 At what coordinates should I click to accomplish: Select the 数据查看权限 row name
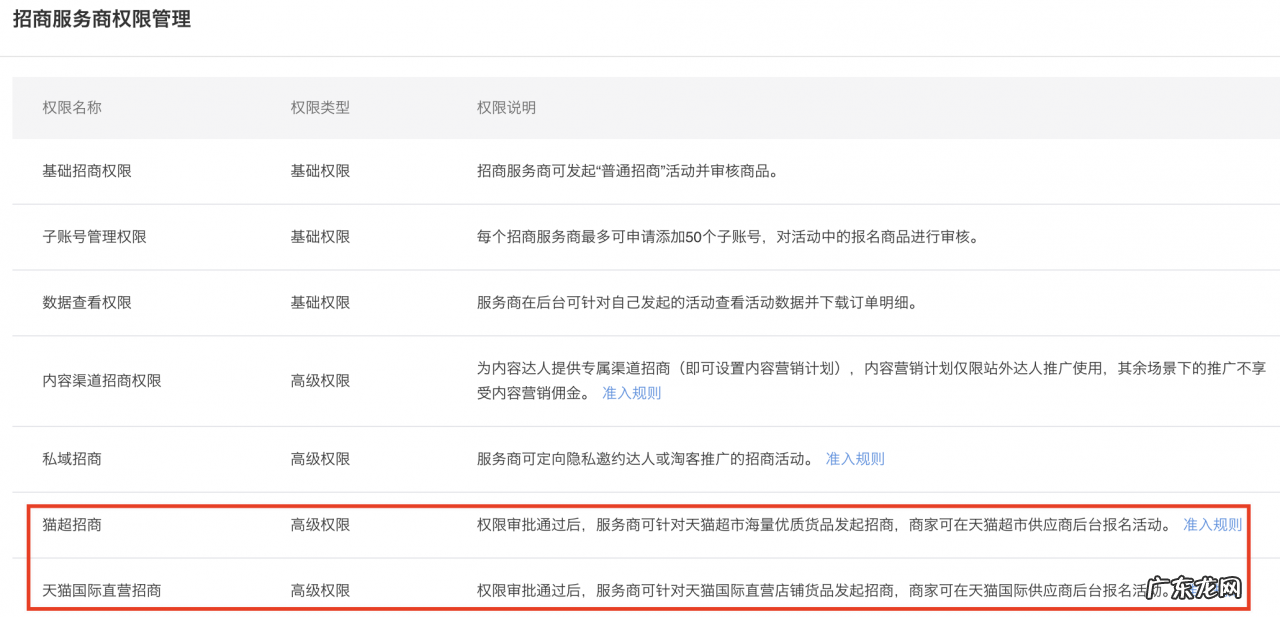tap(87, 302)
